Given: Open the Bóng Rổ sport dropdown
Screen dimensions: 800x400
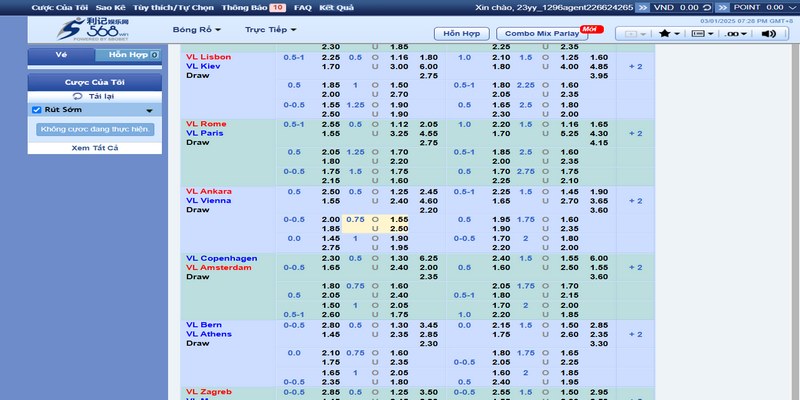Looking at the screenshot, I should [x=197, y=31].
